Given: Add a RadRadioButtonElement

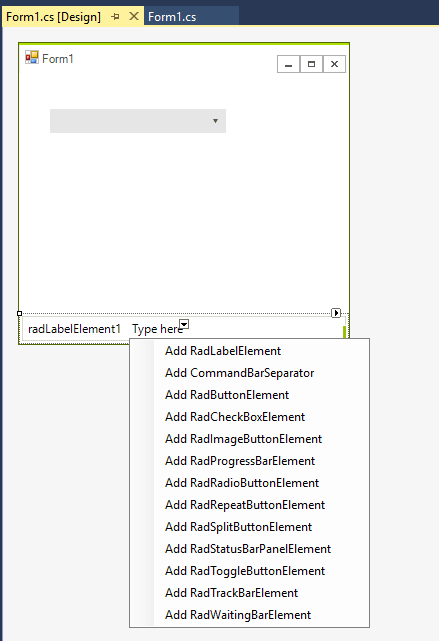Looking at the screenshot, I should 249,483.
